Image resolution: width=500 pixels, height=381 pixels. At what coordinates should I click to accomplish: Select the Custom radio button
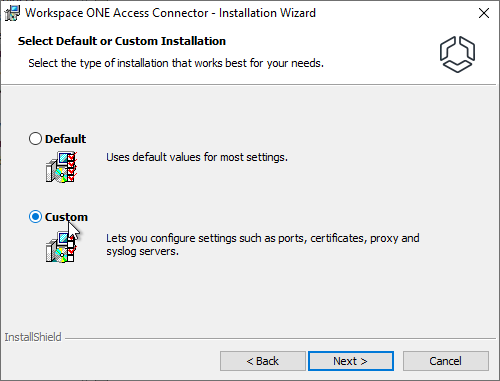(35, 217)
